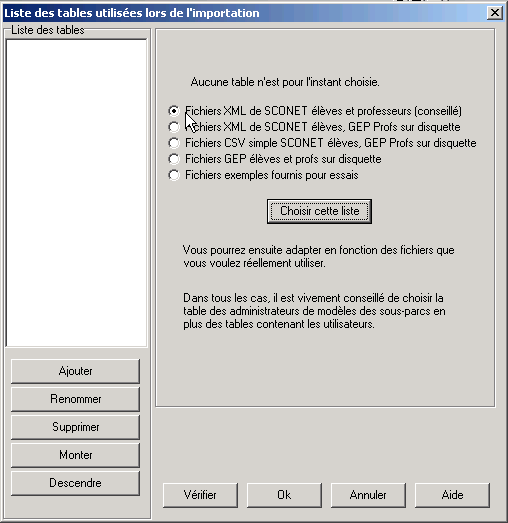Screen dimensions: 508x523
Task: Click the Ajouter button
Action: [75, 371]
